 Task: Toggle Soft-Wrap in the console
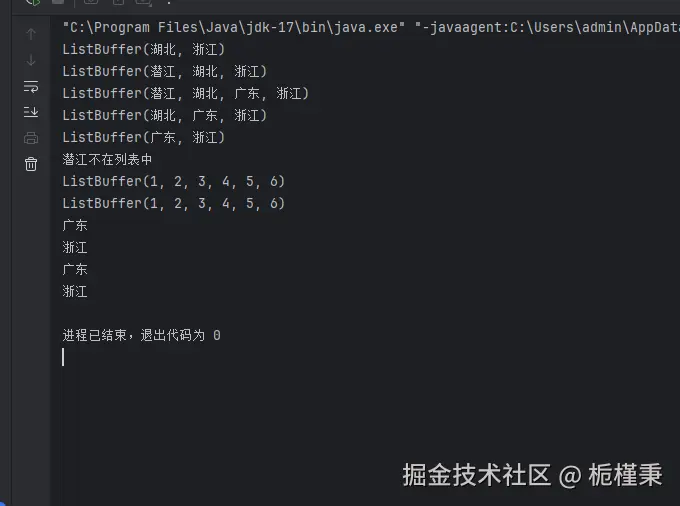click(x=31, y=86)
